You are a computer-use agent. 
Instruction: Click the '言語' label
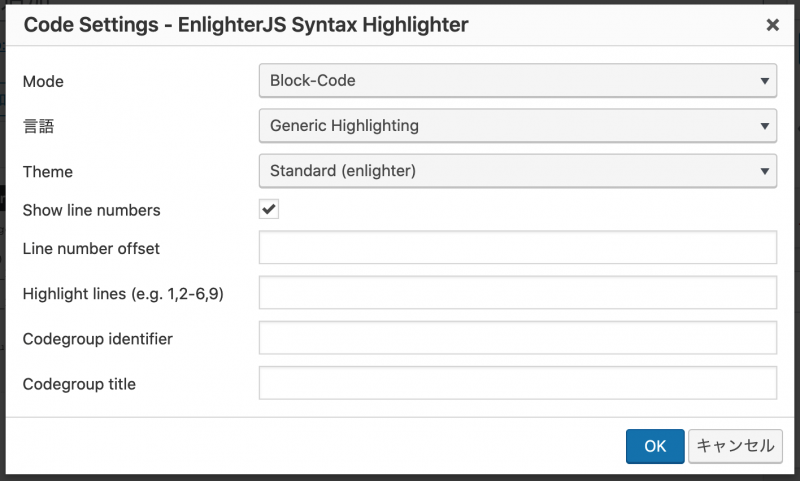click(x=39, y=126)
